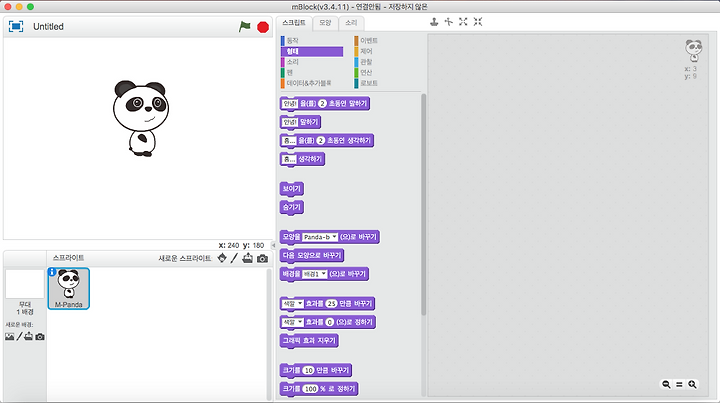Click the 보이기 block
The image size is (720, 403).
pyautogui.click(x=292, y=189)
